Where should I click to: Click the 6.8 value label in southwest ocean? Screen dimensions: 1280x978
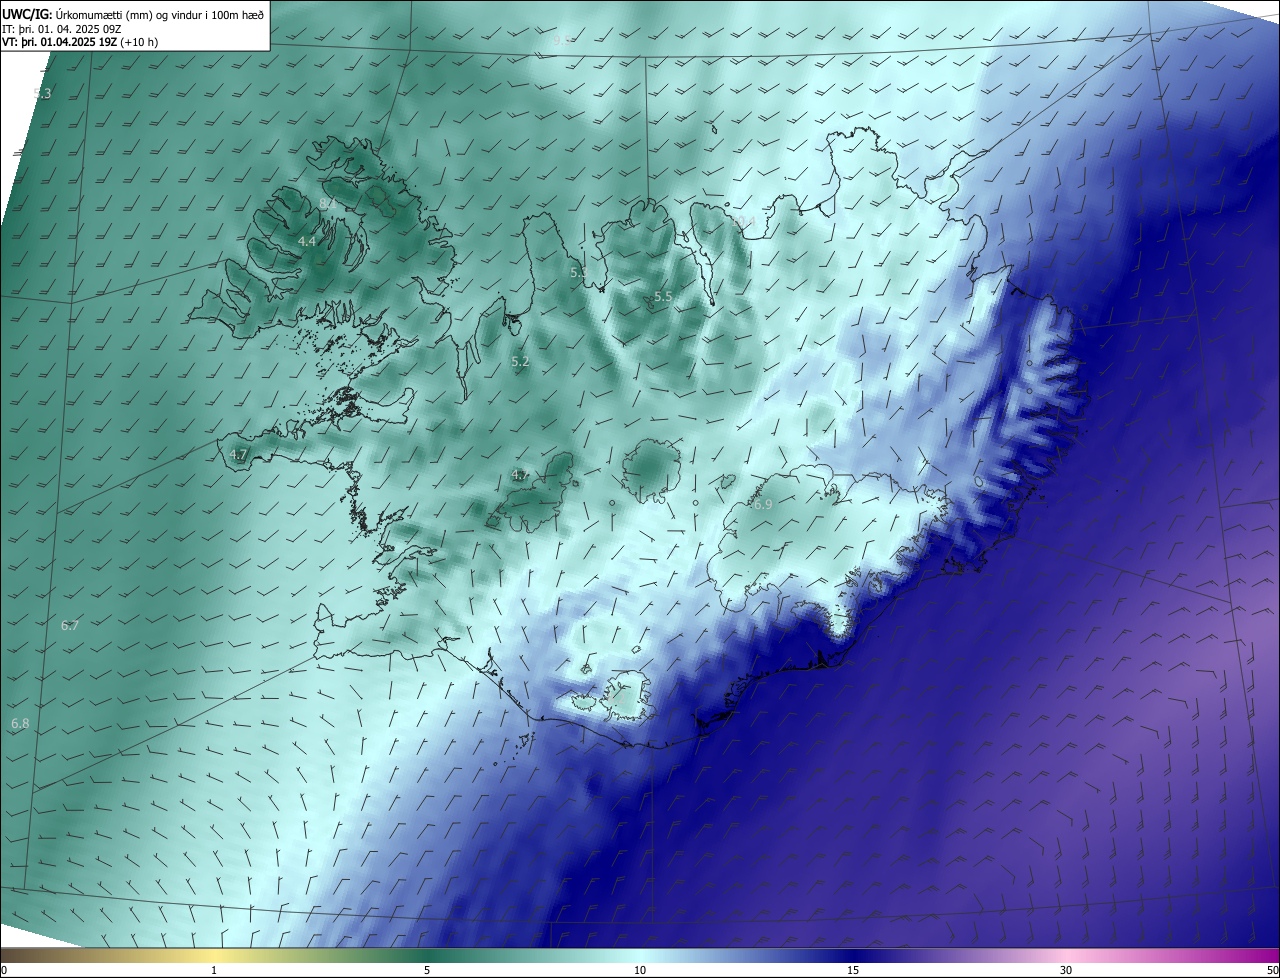tap(20, 724)
